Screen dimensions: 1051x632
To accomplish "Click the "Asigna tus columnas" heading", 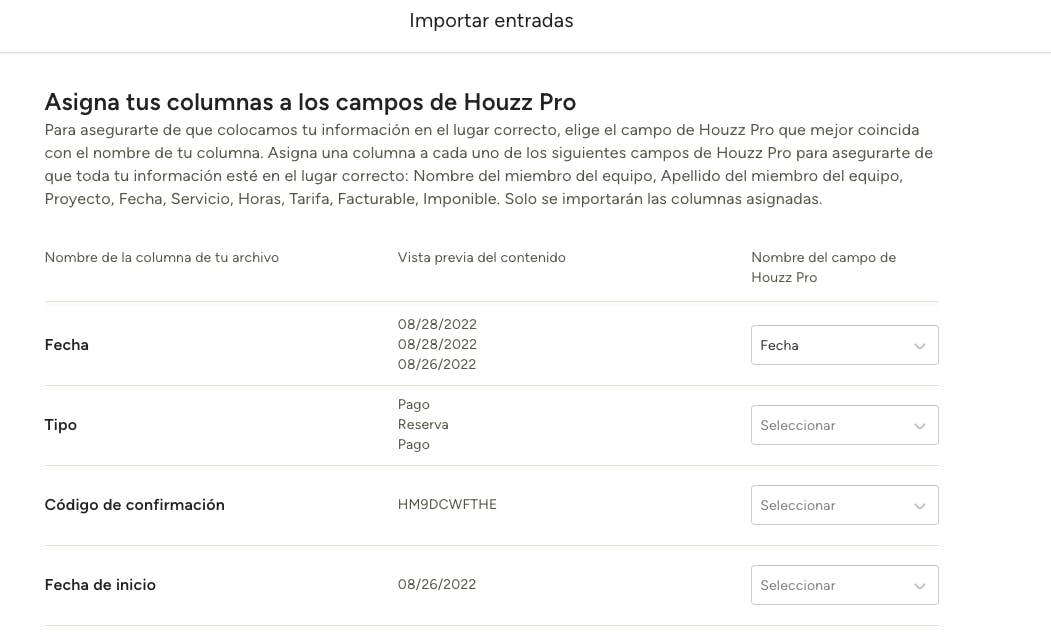I will tap(310, 102).
